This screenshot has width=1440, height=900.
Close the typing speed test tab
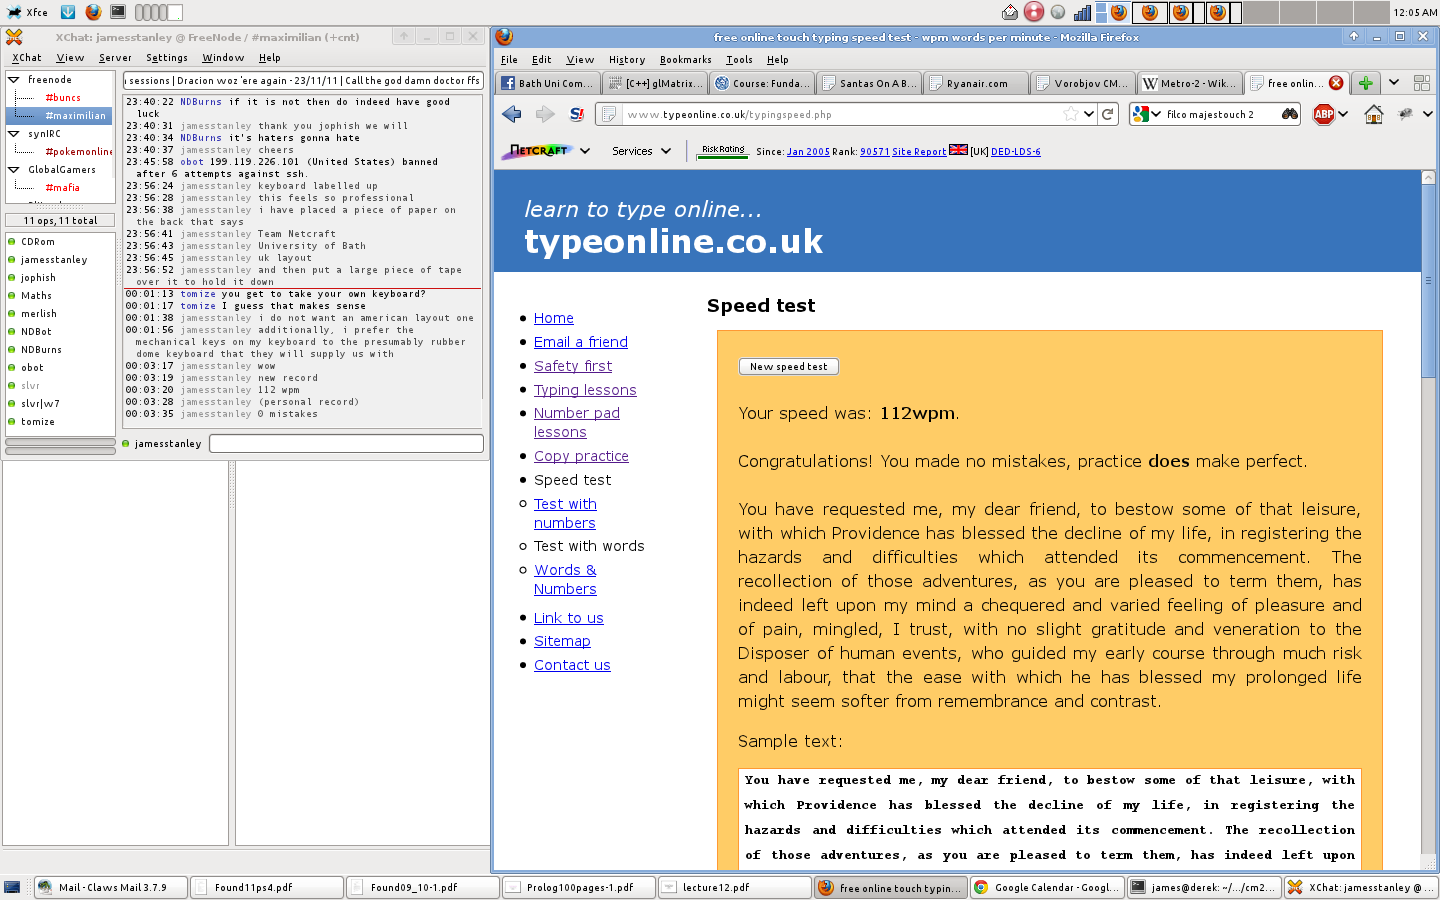pos(1336,83)
